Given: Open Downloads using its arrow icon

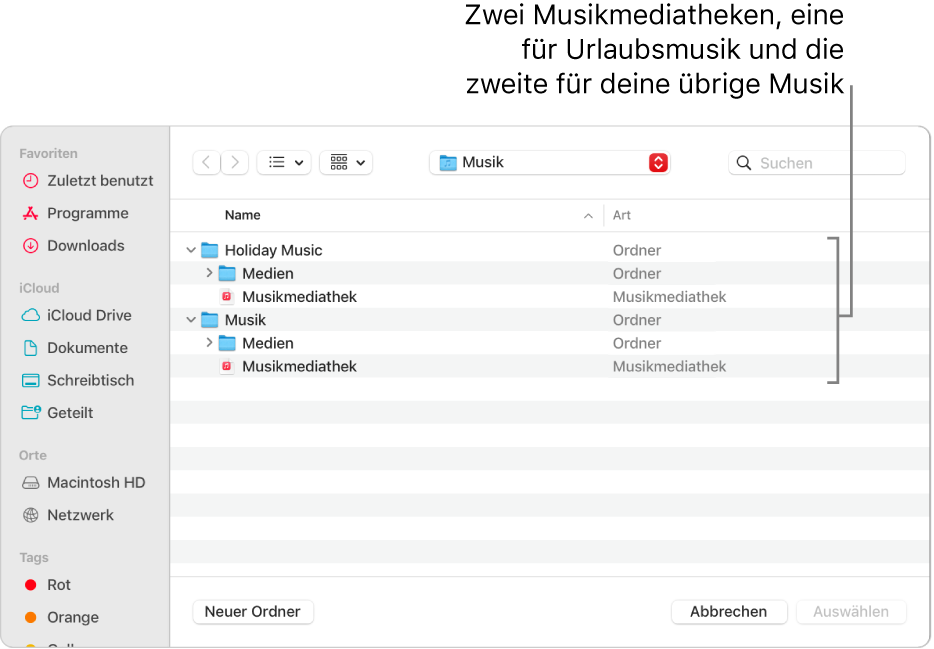Looking at the screenshot, I should [31, 246].
